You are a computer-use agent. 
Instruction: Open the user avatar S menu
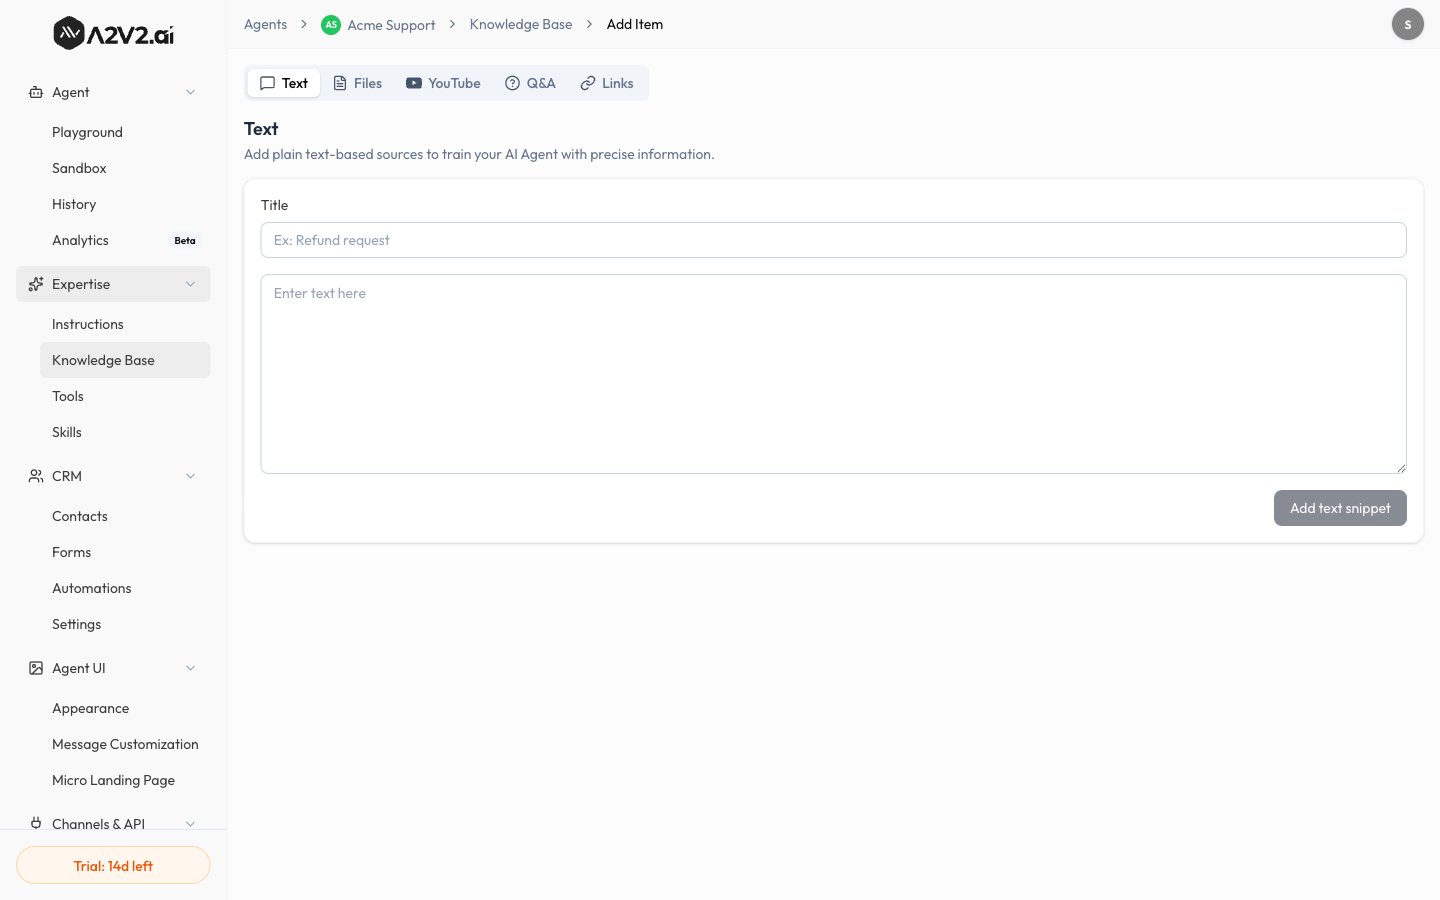click(1408, 24)
